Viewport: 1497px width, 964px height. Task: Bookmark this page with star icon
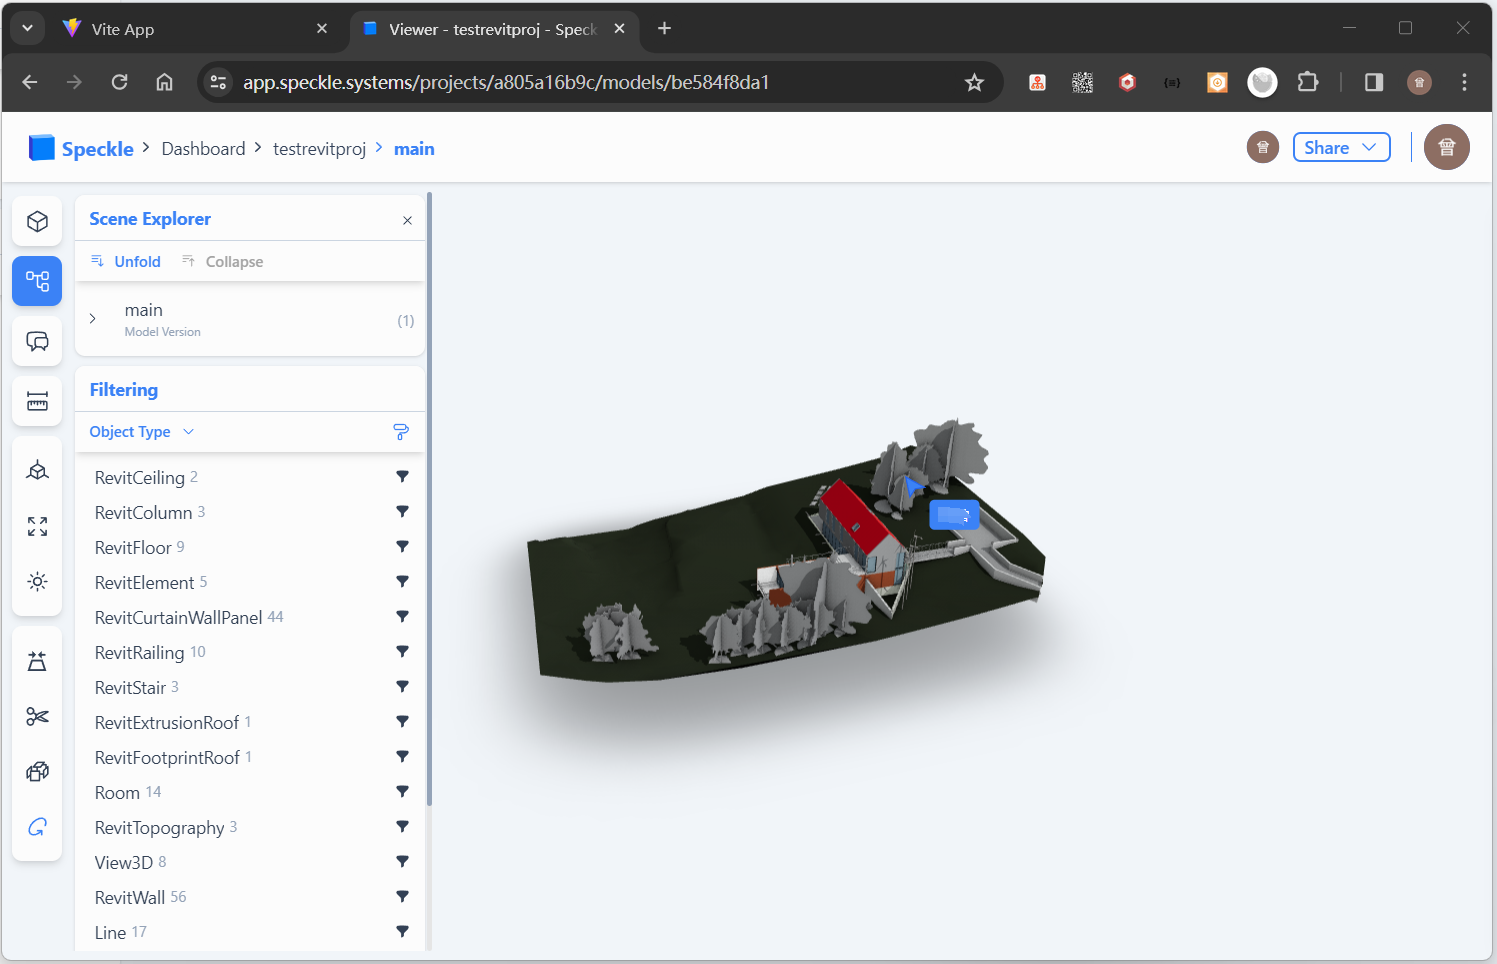(x=974, y=83)
